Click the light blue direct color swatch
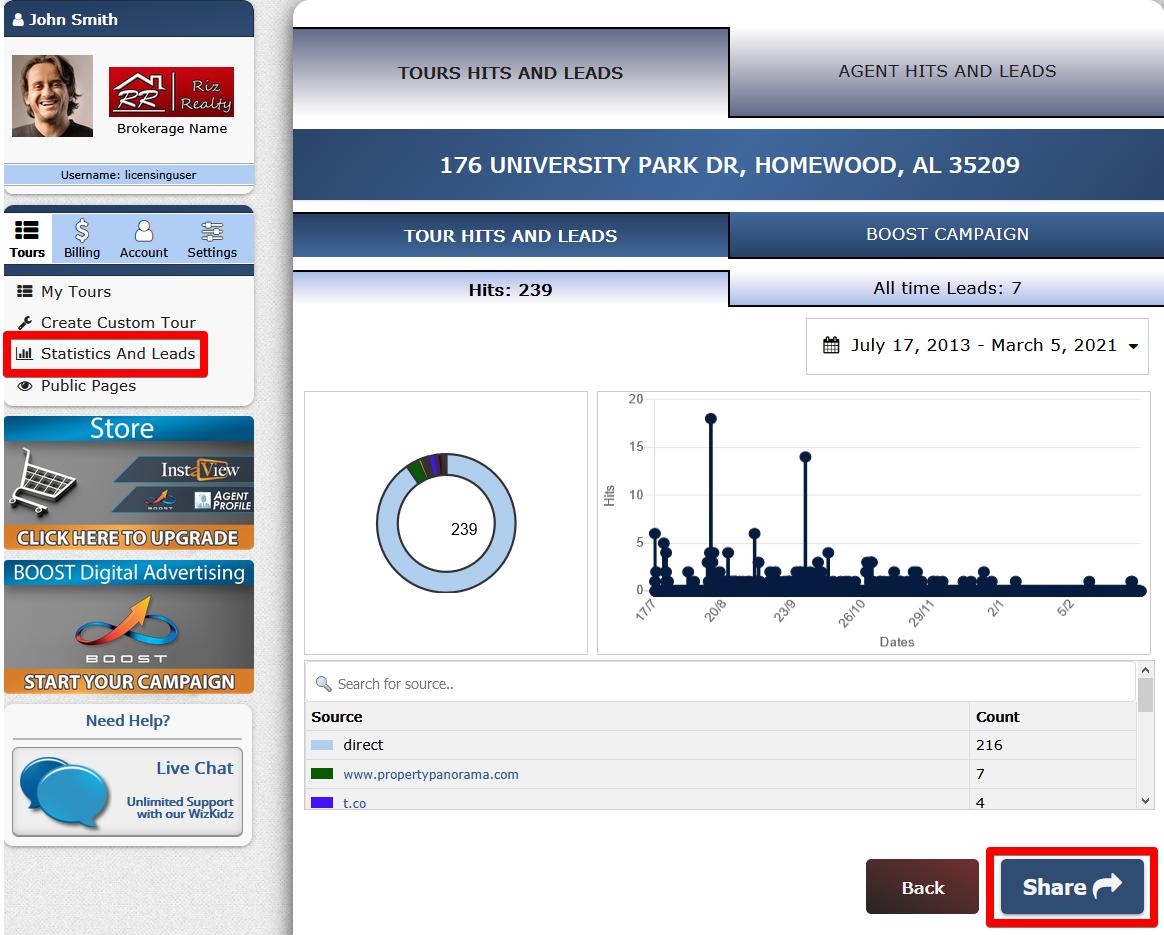This screenshot has height=935, width=1164. (322, 745)
